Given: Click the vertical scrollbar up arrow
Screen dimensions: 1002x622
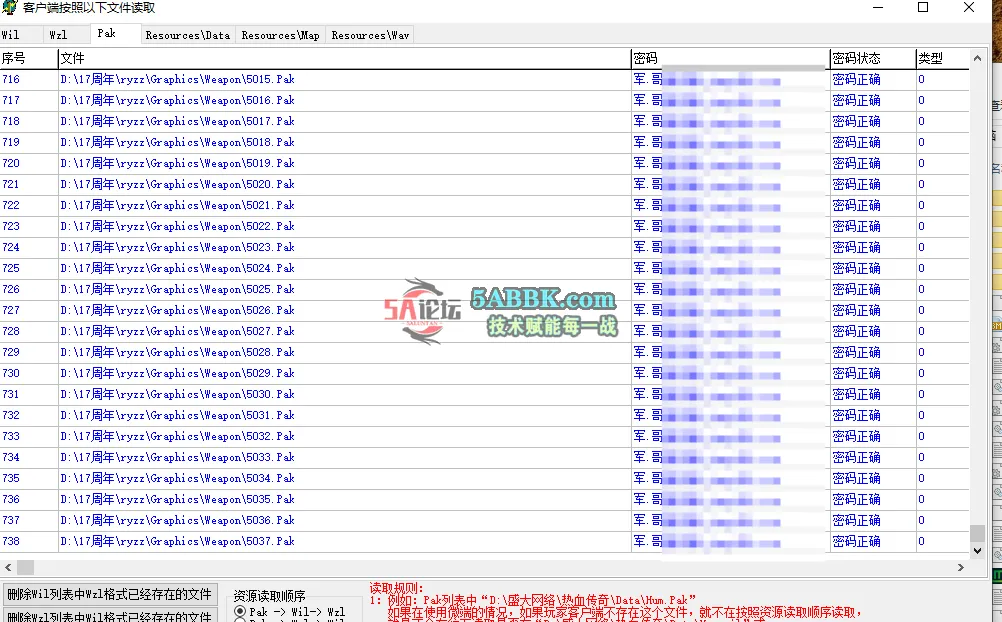Looking at the screenshot, I should coord(977,58).
